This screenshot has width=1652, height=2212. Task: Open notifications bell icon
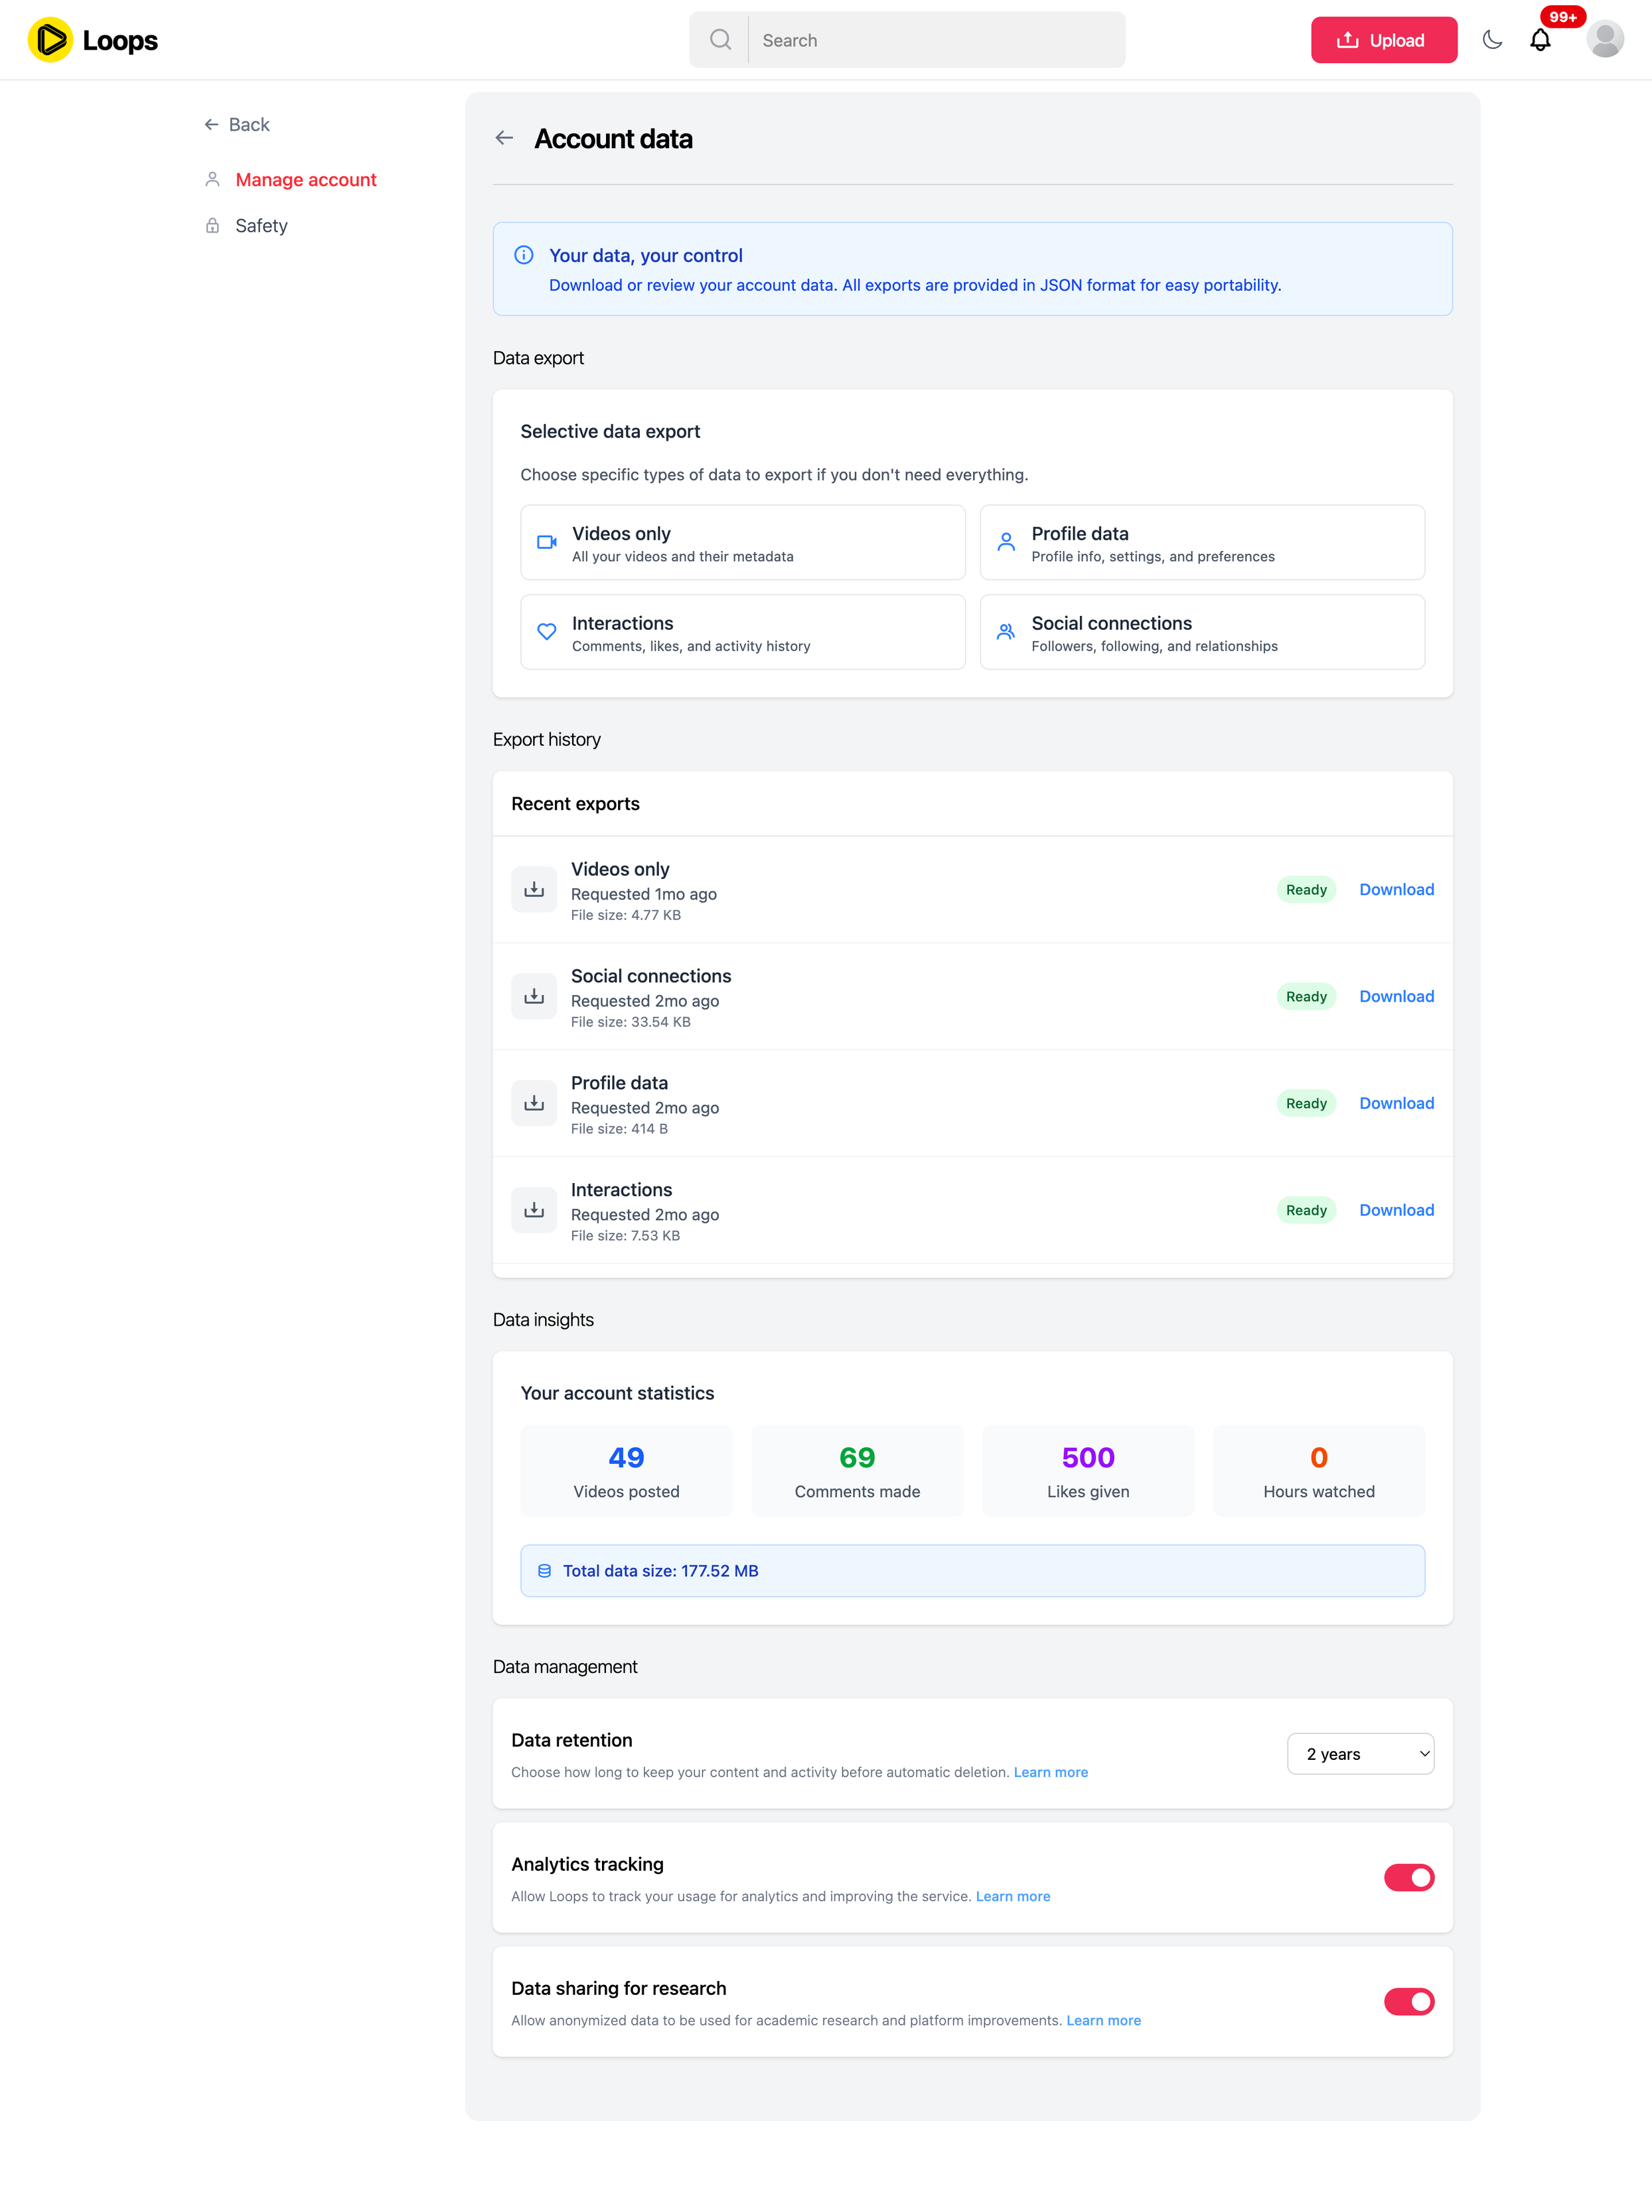click(x=1540, y=40)
